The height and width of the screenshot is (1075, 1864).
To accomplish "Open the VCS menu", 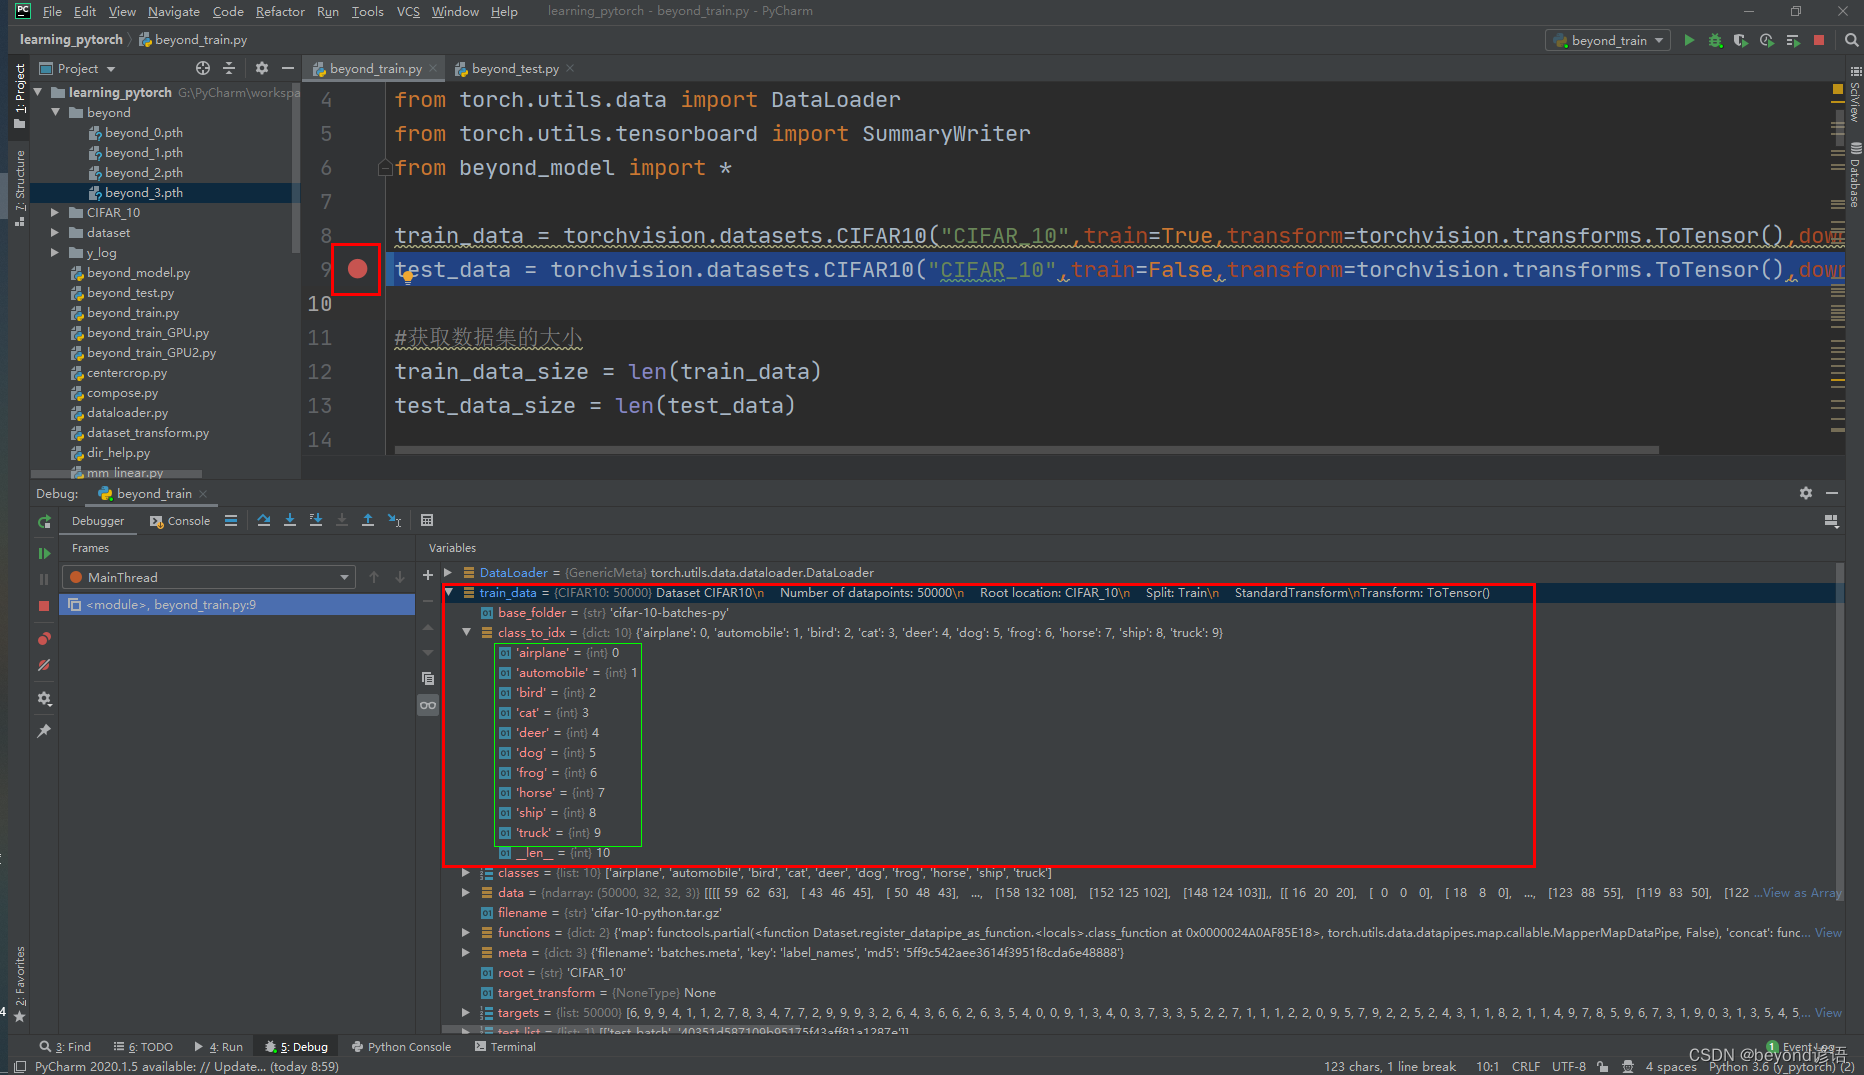I will [x=408, y=11].
